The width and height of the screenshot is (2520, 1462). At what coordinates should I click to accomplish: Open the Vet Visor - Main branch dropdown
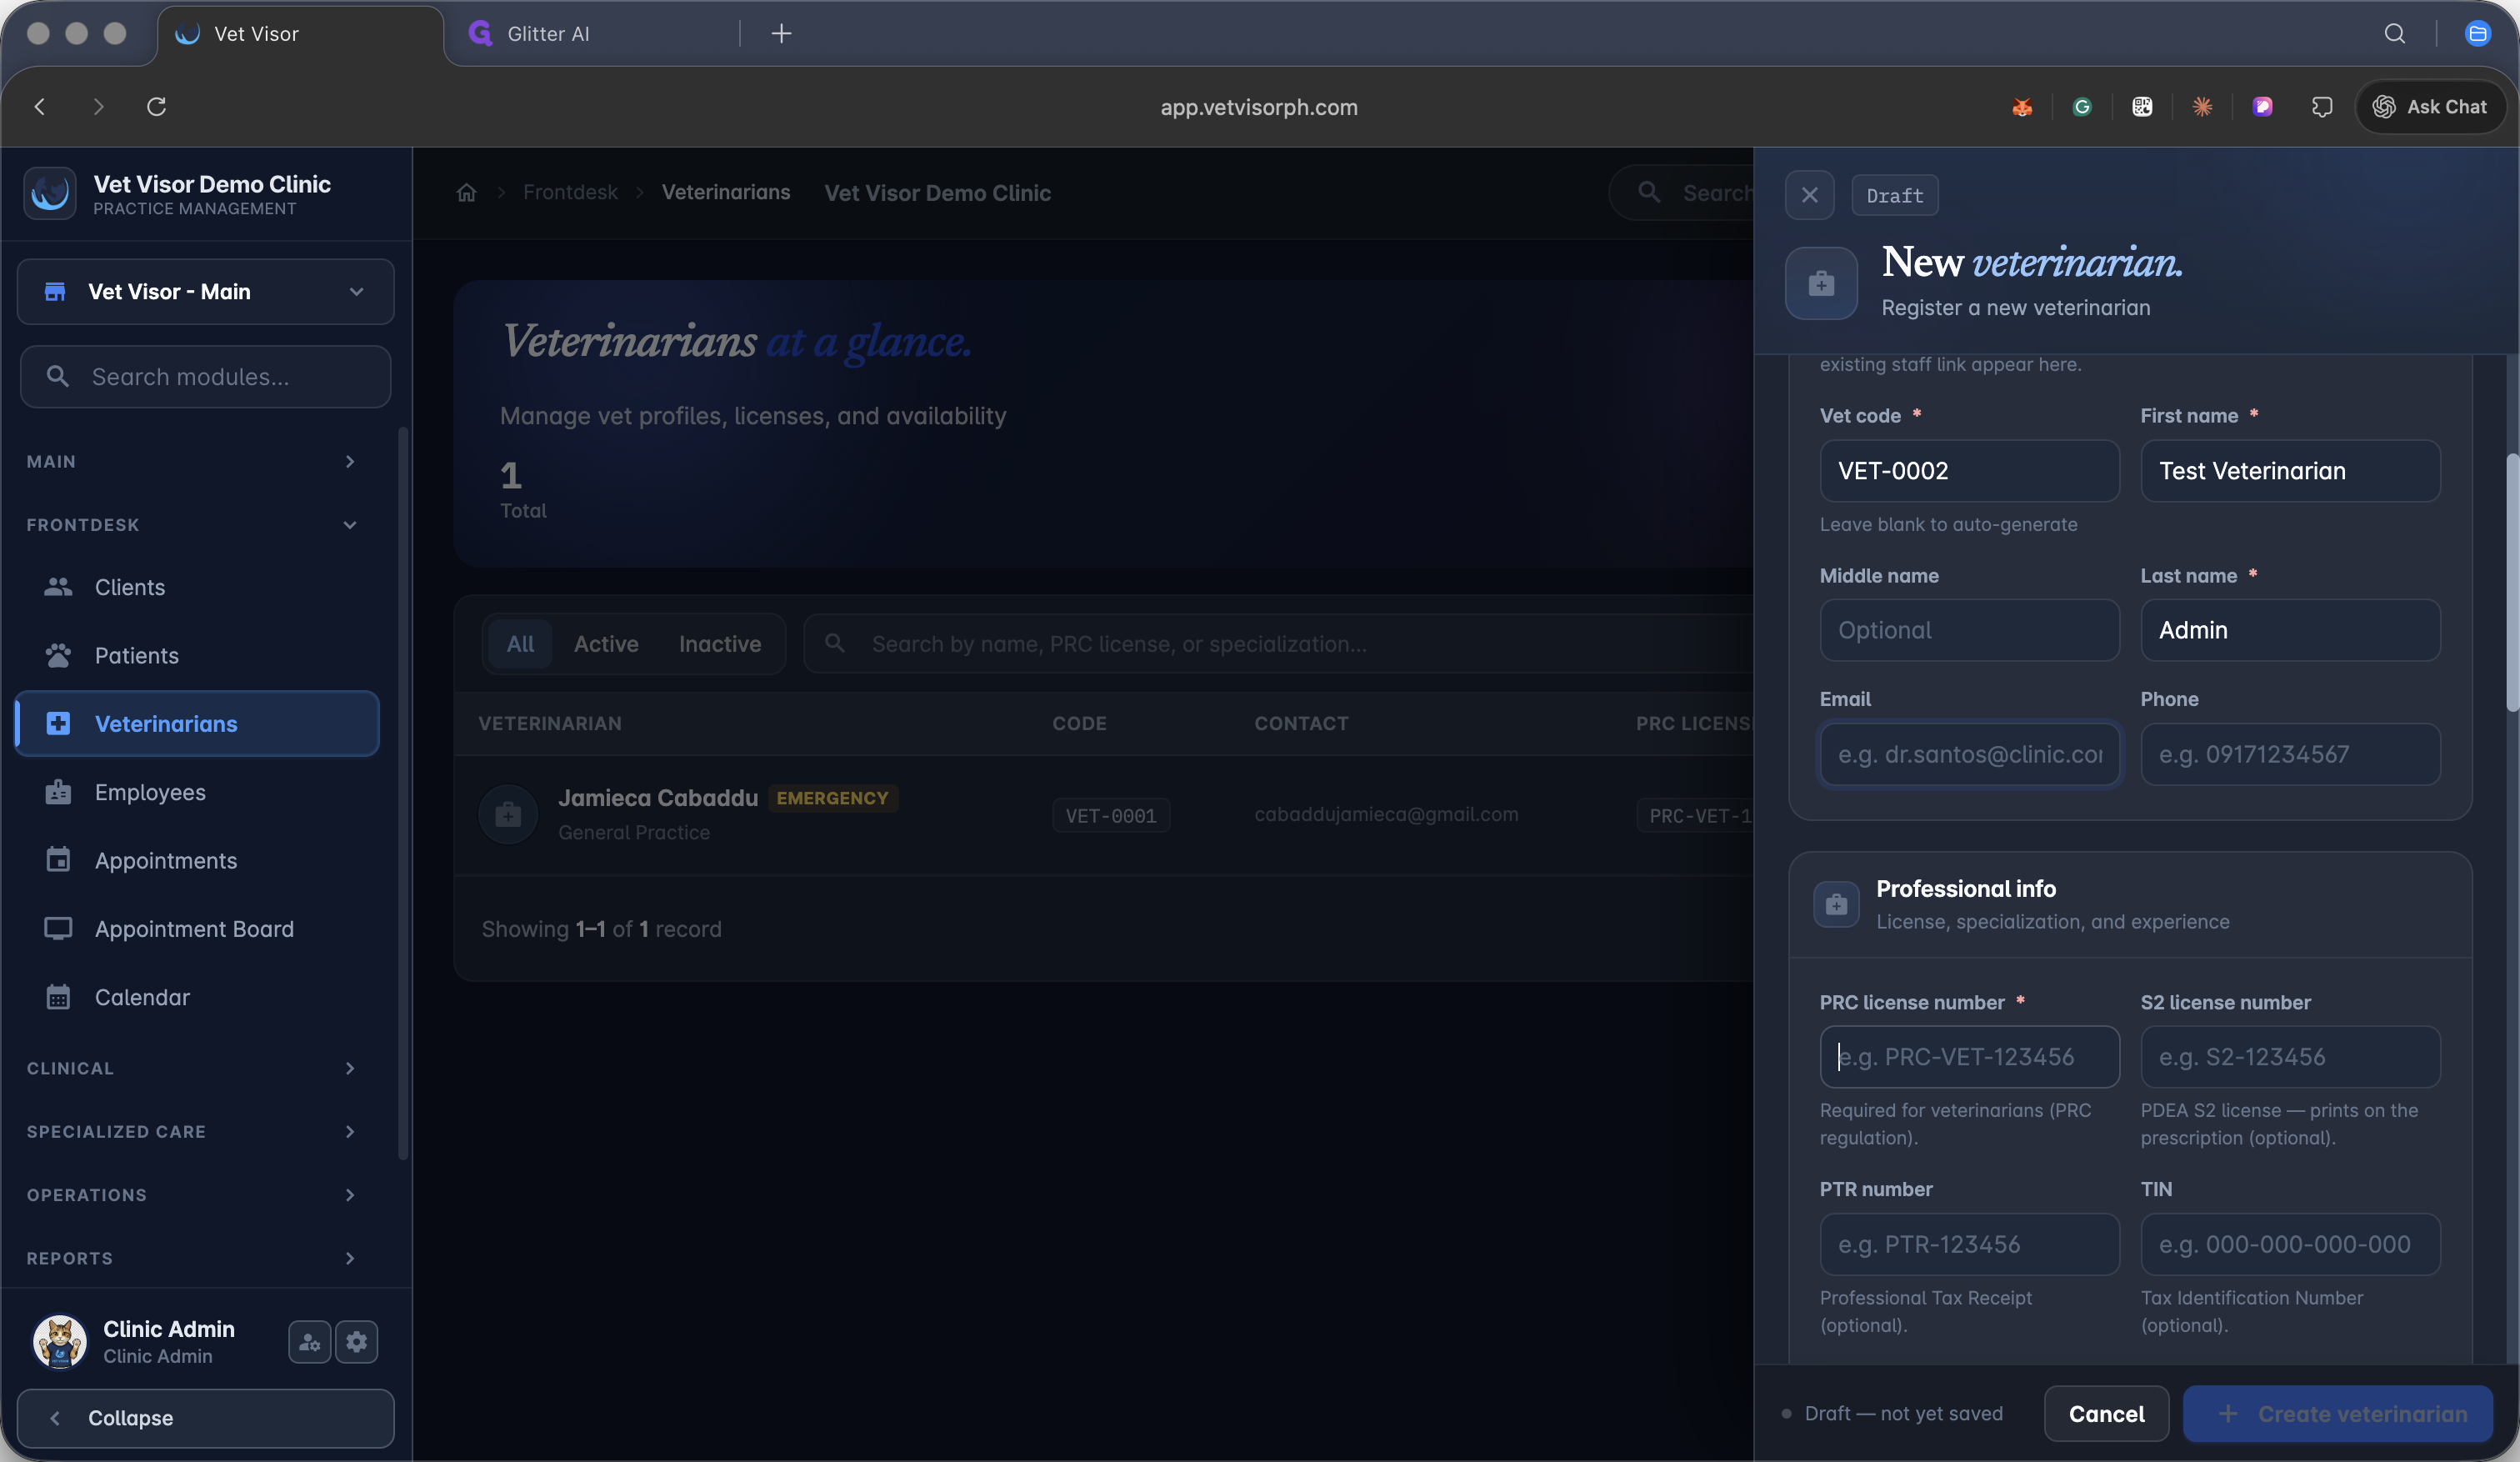tap(206, 292)
